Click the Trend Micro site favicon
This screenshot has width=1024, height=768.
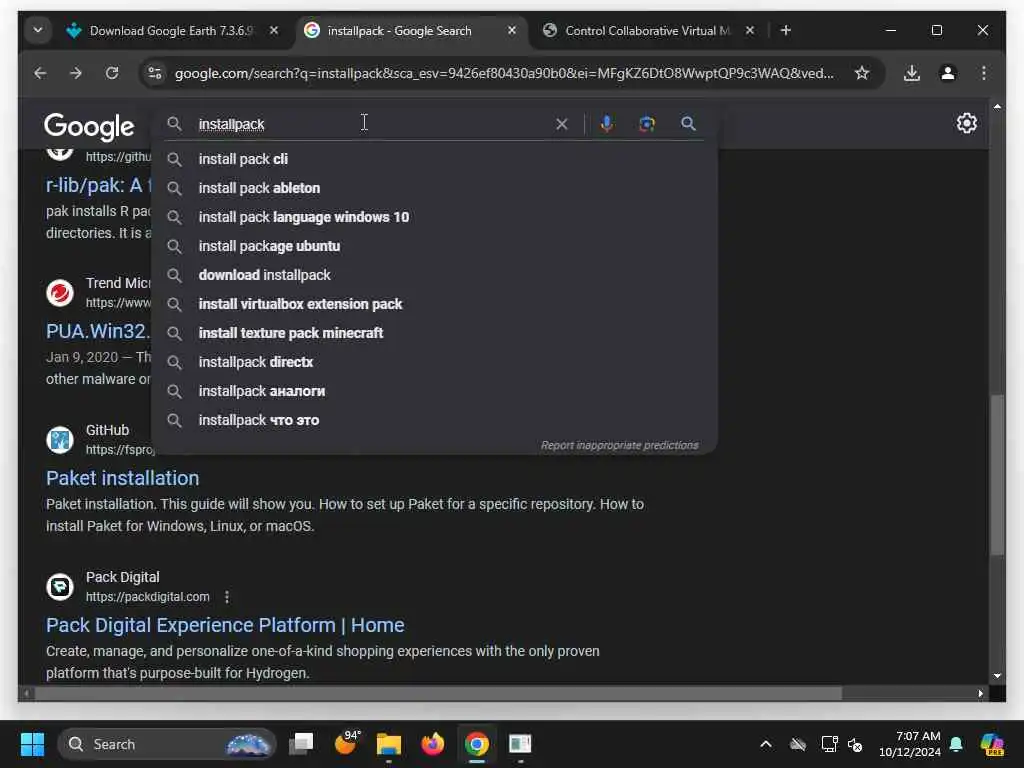[59, 293]
